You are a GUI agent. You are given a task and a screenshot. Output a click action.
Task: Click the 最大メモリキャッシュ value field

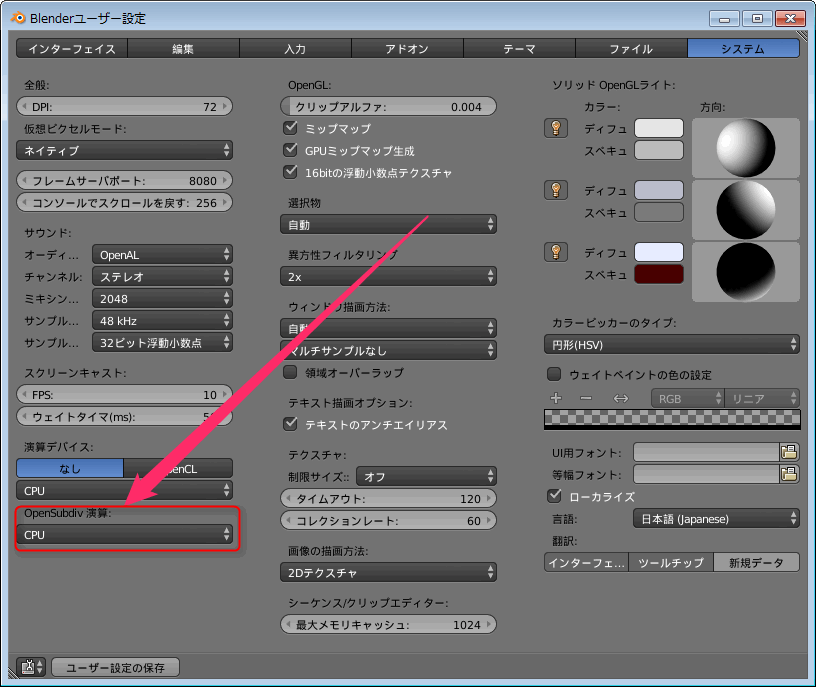[x=388, y=624]
